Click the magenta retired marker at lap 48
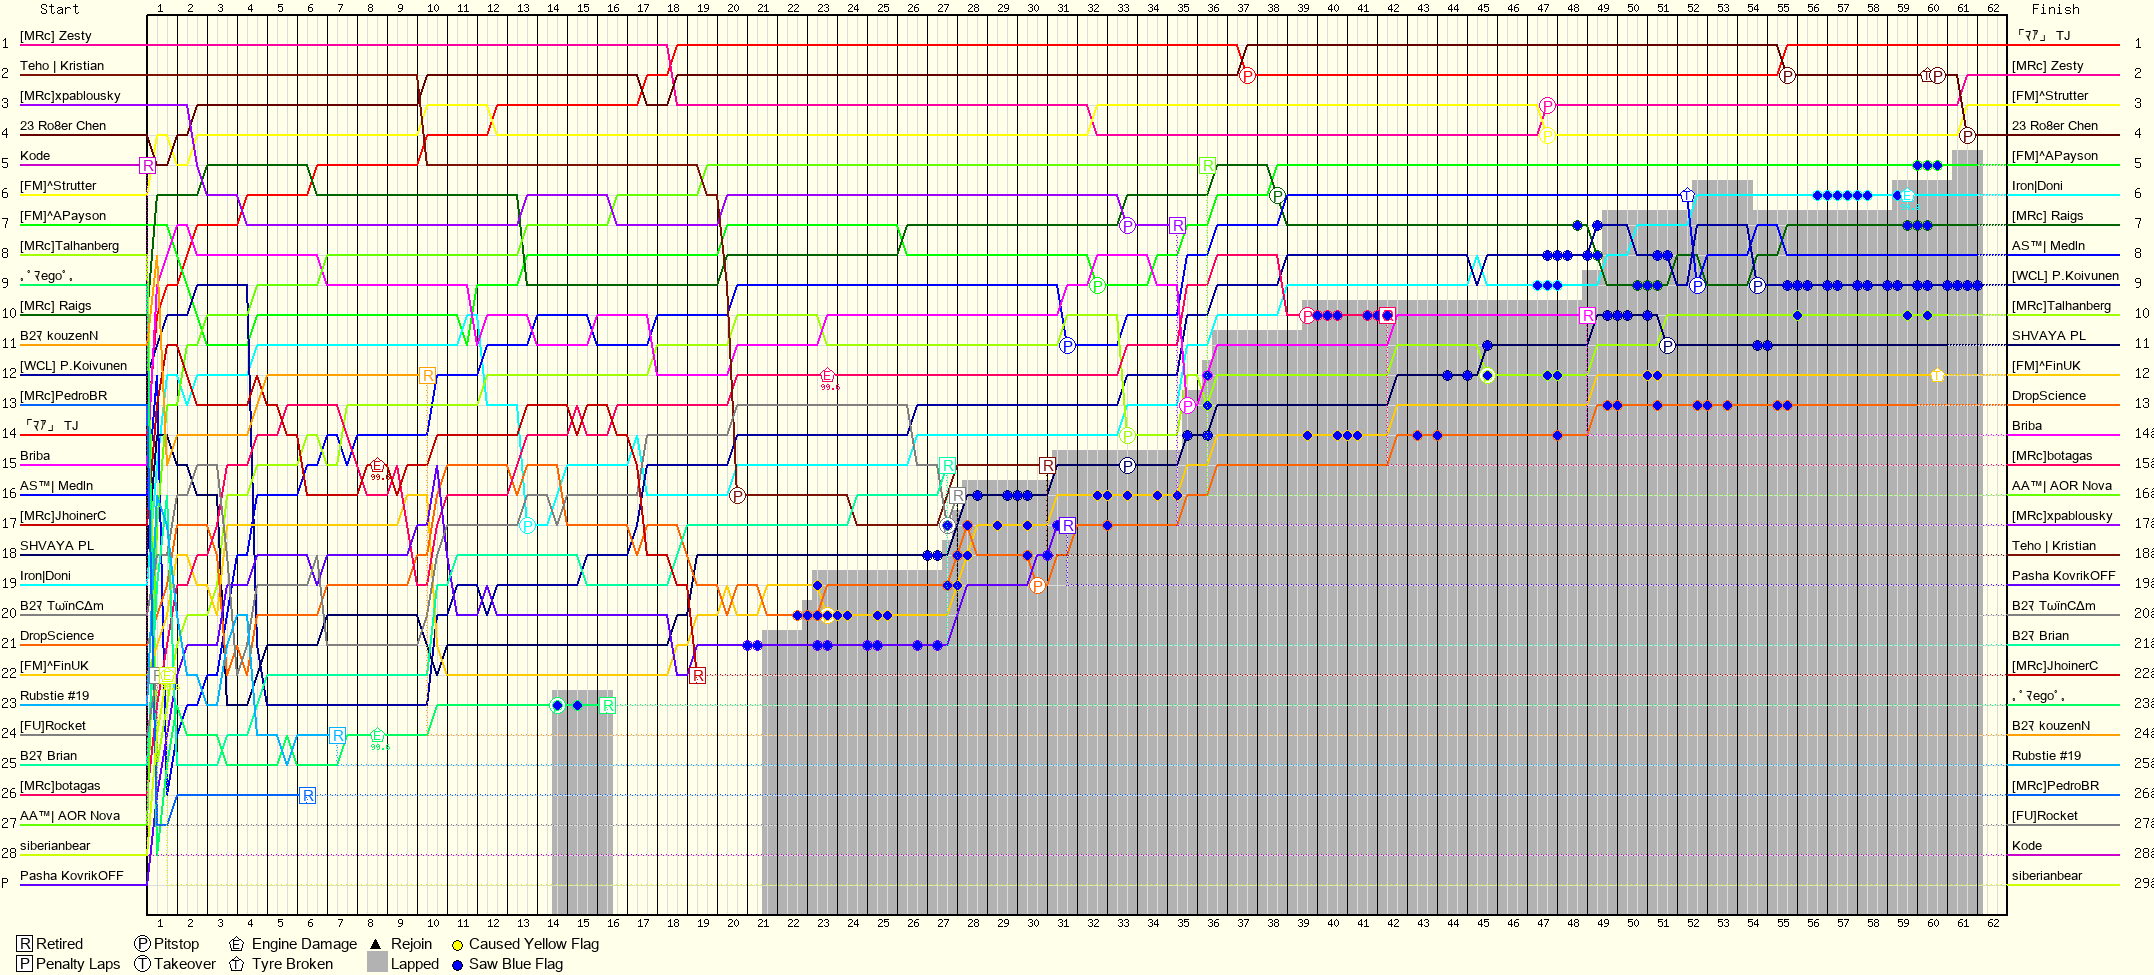This screenshot has height=975, width=2154. click(1588, 315)
